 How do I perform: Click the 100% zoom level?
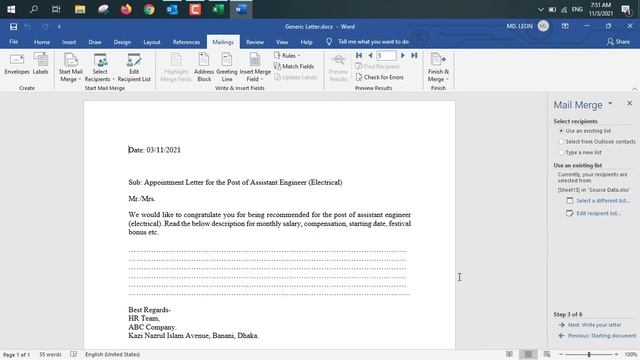point(631,354)
